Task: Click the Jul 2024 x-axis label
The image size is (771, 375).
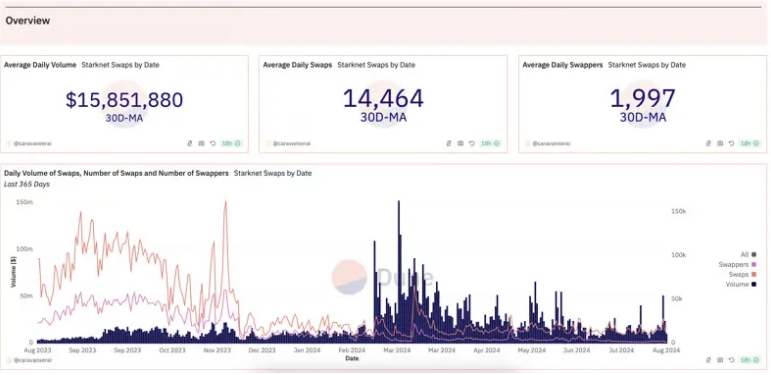Action: (x=621, y=350)
